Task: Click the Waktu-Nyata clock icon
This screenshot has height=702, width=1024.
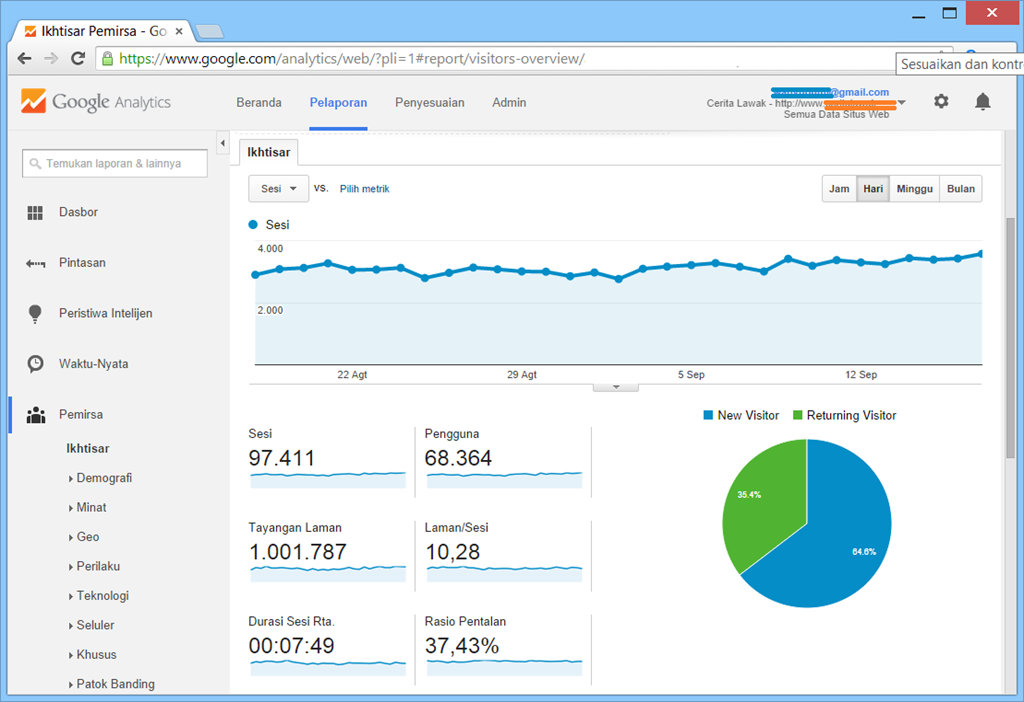Action: tap(35, 364)
